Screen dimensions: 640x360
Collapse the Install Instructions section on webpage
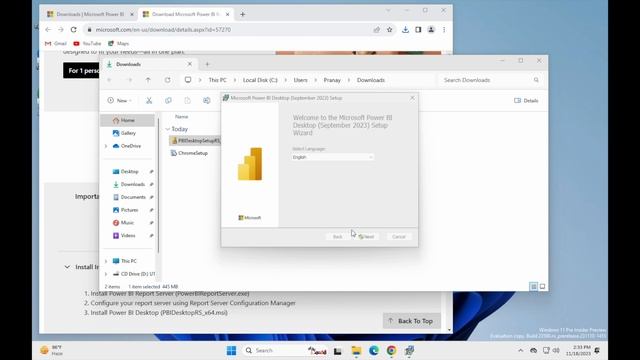coord(67,267)
